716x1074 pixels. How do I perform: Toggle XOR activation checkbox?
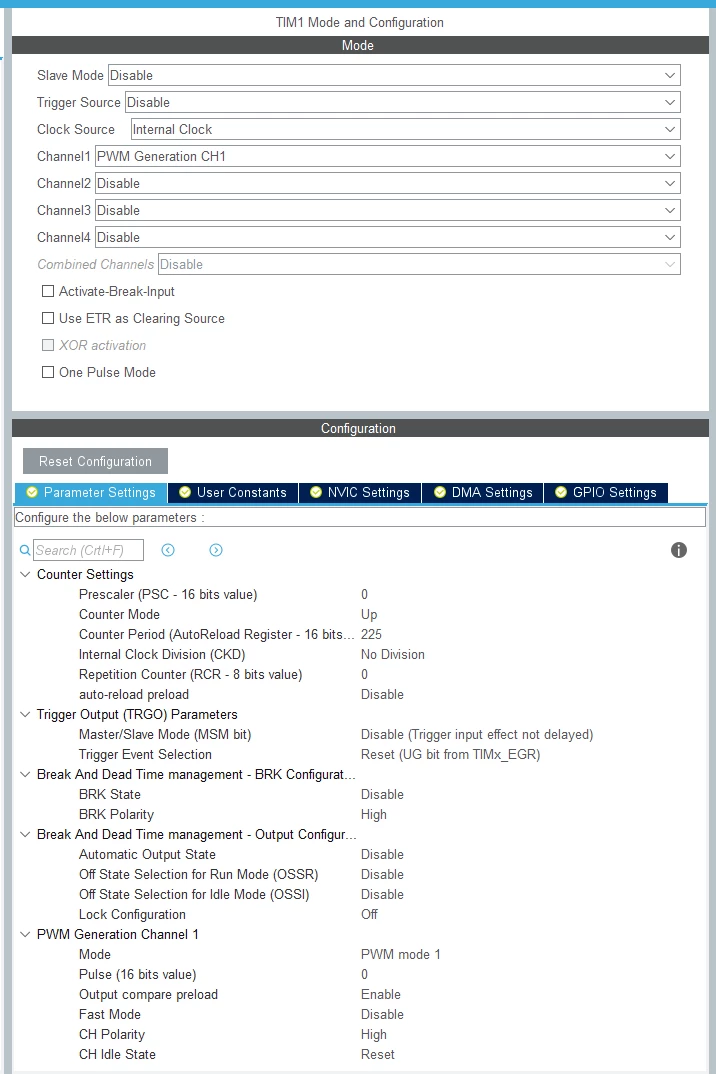coord(48,345)
